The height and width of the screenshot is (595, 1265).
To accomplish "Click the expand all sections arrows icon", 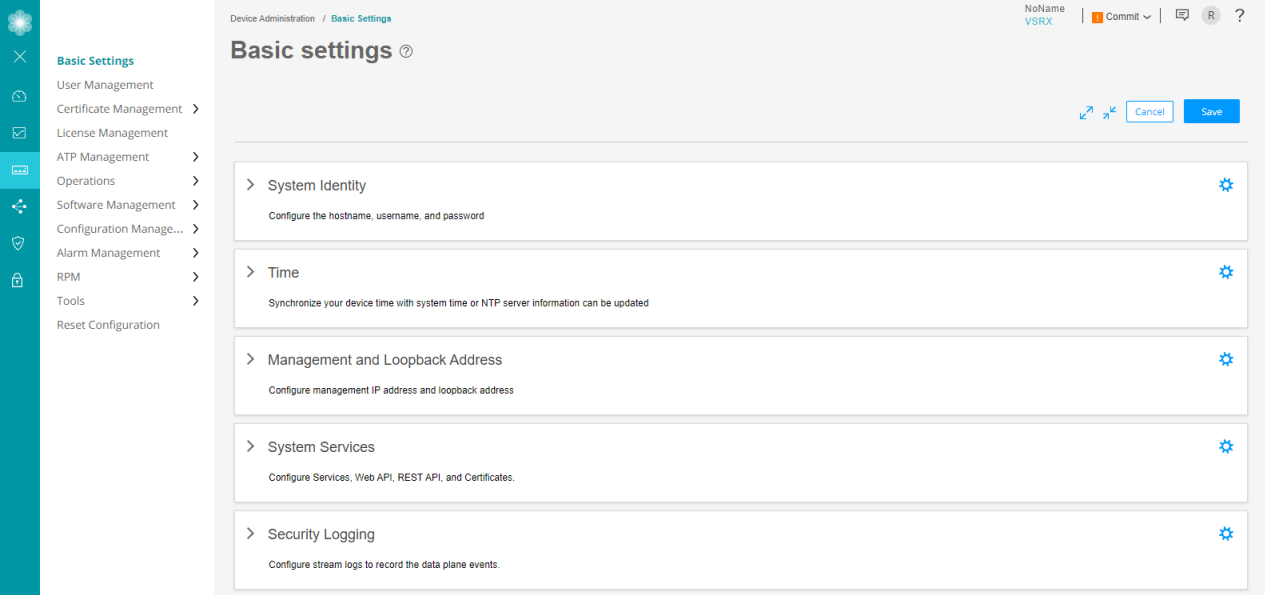I will click(x=1086, y=113).
